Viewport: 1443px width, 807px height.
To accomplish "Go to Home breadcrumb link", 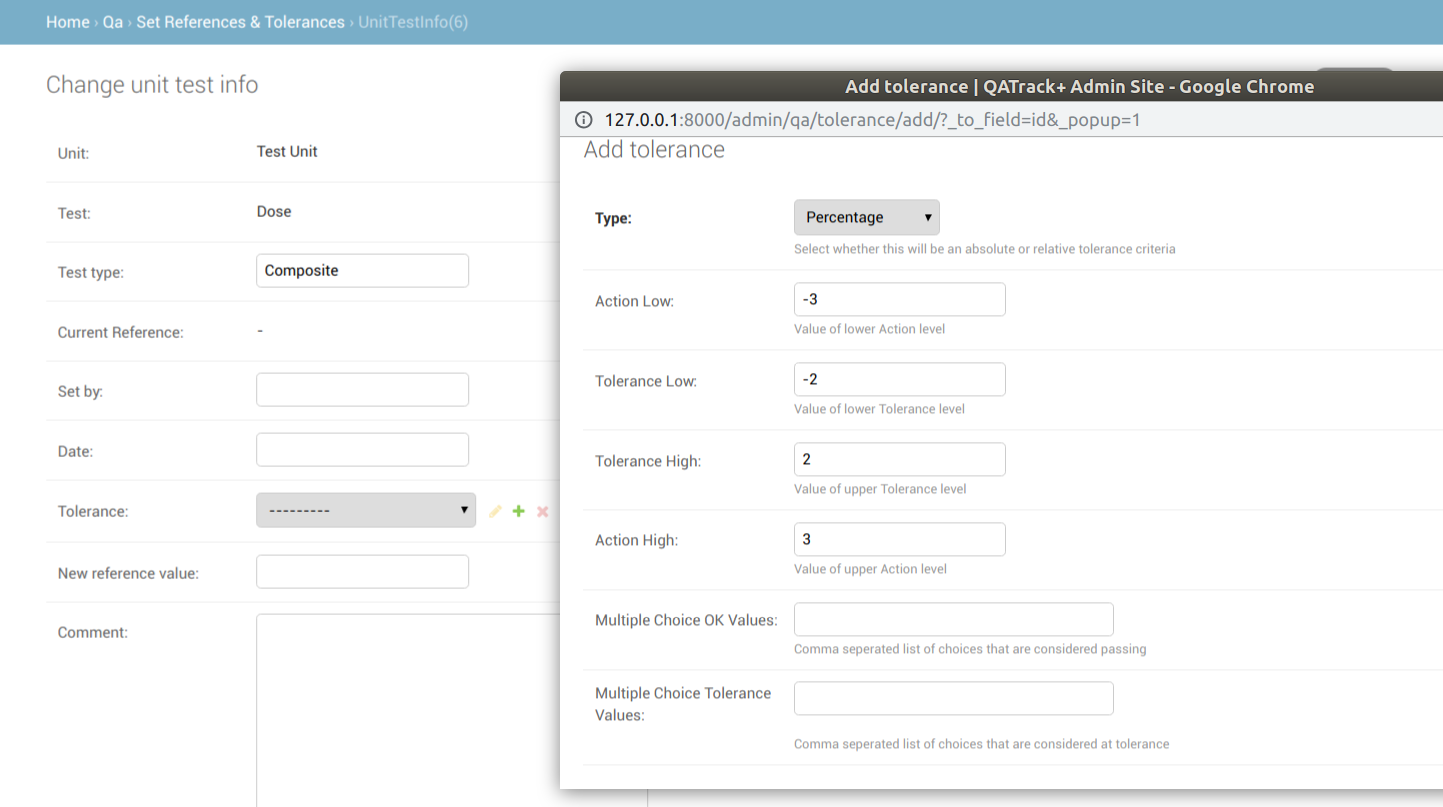I will point(68,22).
